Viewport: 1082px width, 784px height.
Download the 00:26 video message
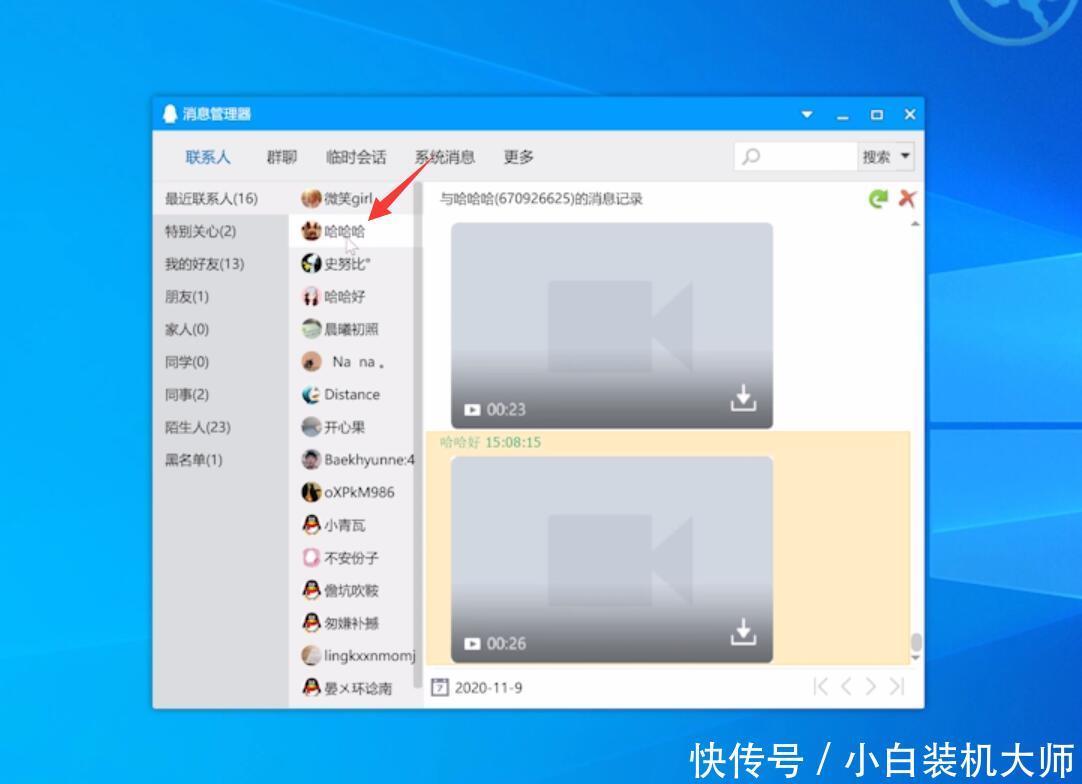click(744, 633)
